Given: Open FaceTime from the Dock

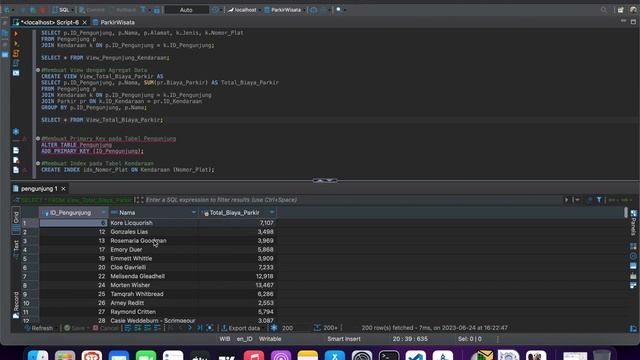Looking at the screenshot, I should click(146, 356).
